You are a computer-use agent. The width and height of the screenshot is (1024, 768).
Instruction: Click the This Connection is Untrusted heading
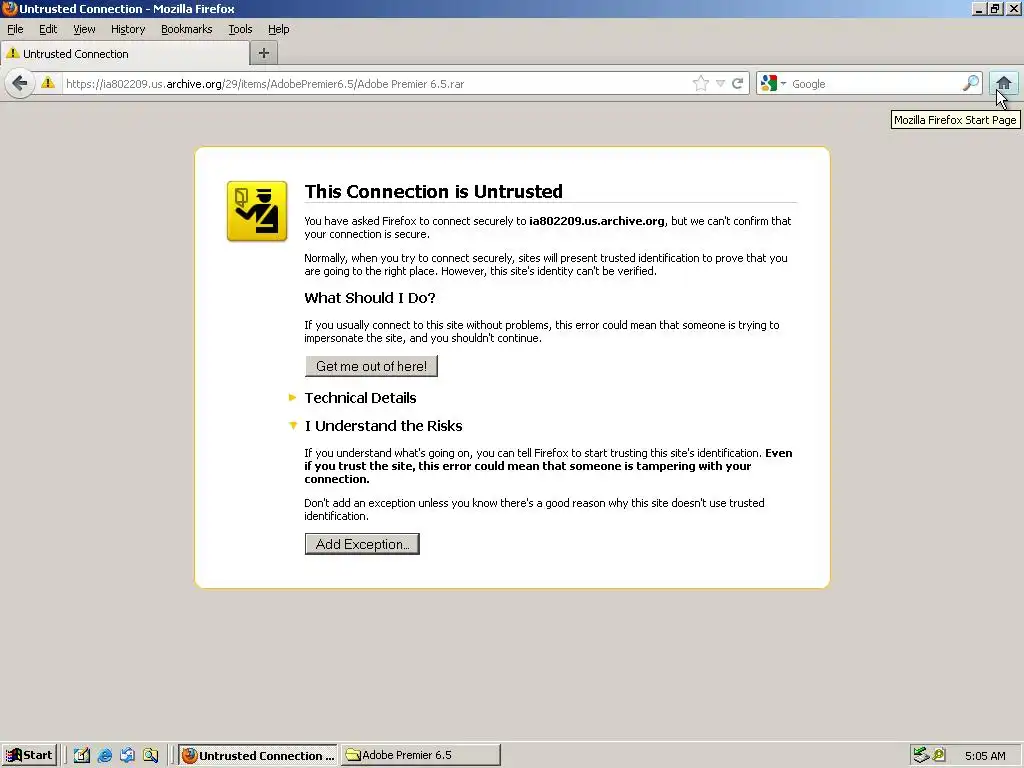tap(434, 191)
